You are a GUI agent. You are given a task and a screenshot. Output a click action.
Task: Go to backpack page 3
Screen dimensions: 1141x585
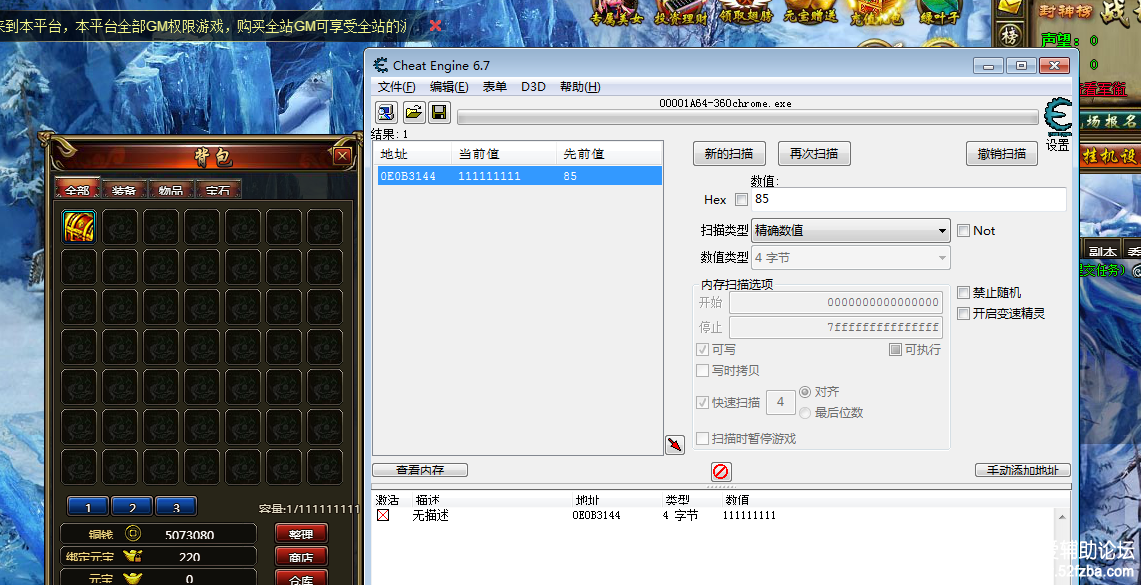pos(175,507)
